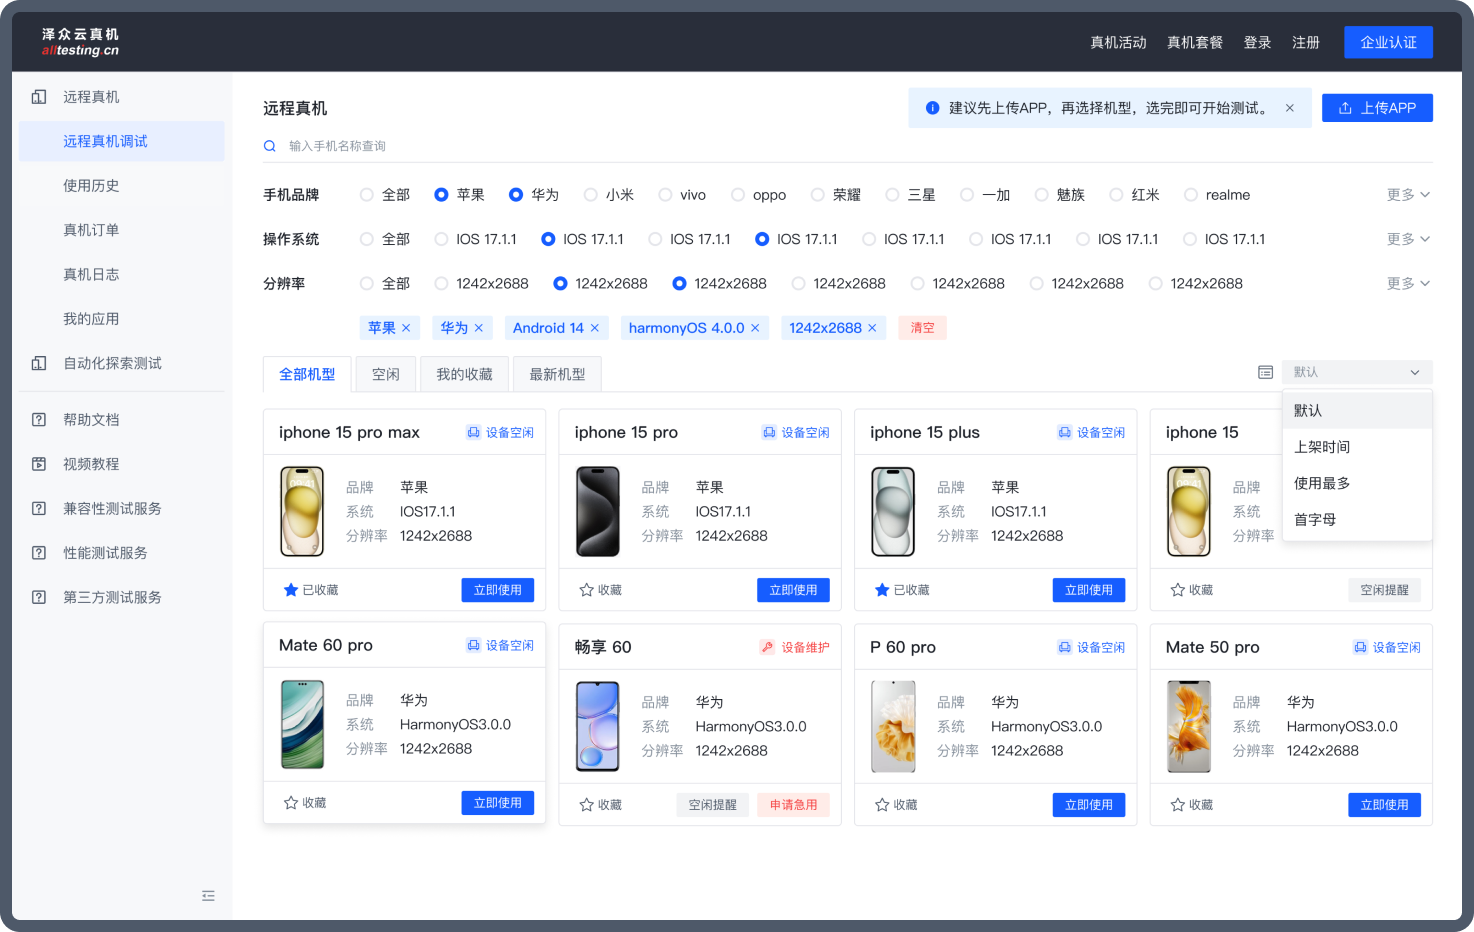Click the sidebar collapse icon at bottom
The width and height of the screenshot is (1474, 932).
pos(208,896)
